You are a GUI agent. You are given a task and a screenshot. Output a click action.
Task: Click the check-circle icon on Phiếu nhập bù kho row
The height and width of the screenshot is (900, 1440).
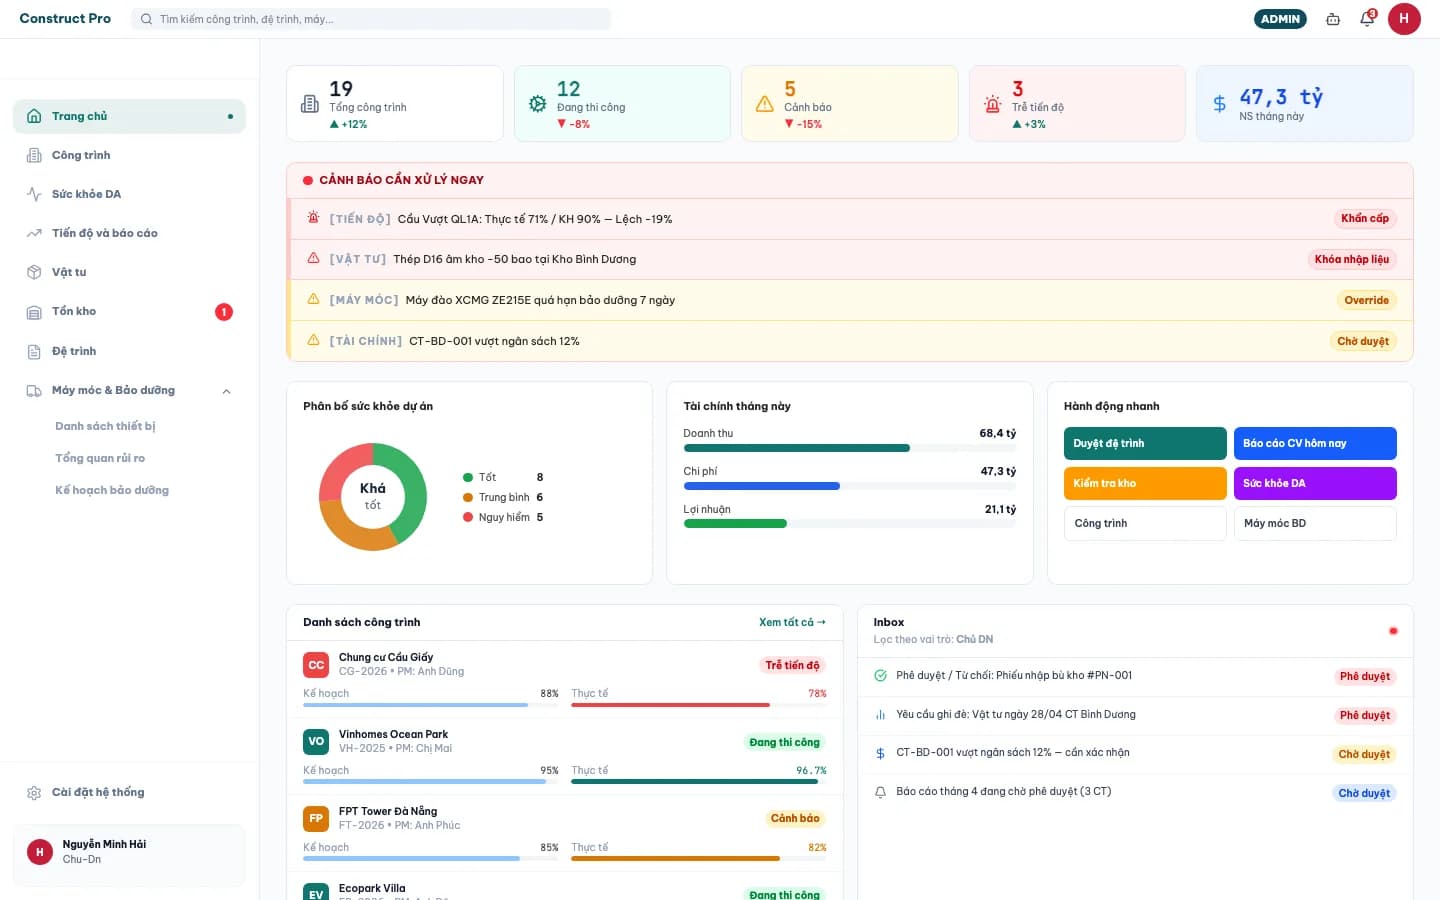tap(880, 676)
